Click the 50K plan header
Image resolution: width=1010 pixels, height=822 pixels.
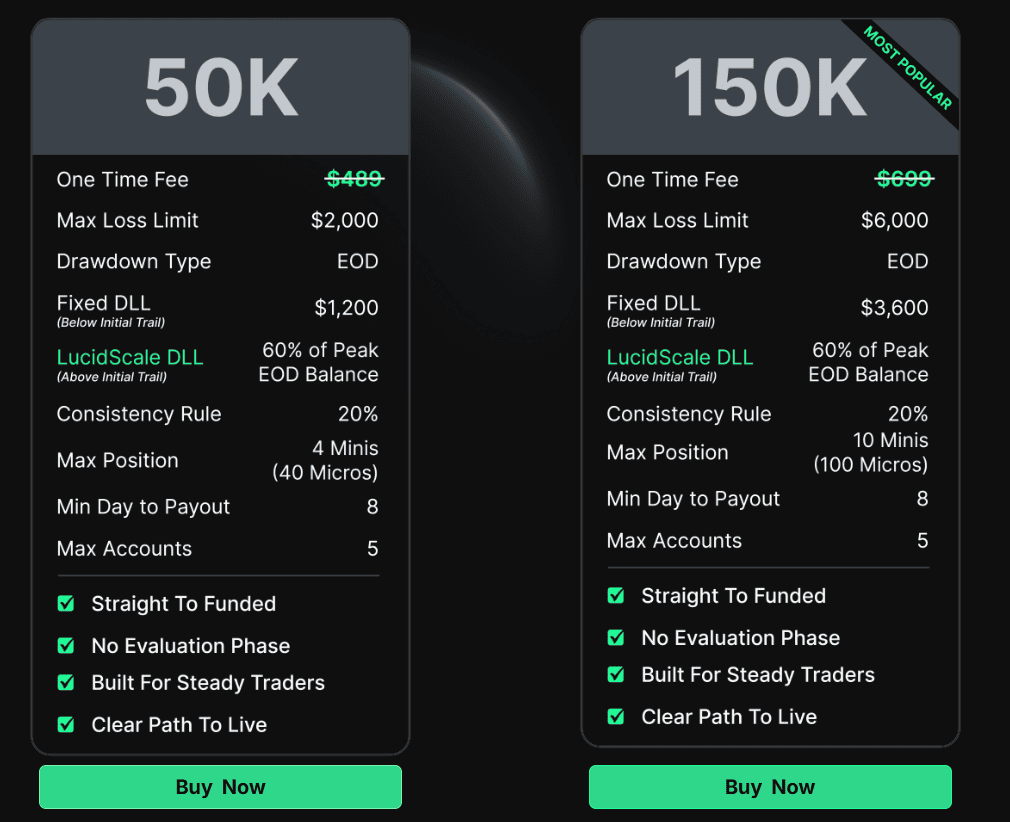[220, 88]
